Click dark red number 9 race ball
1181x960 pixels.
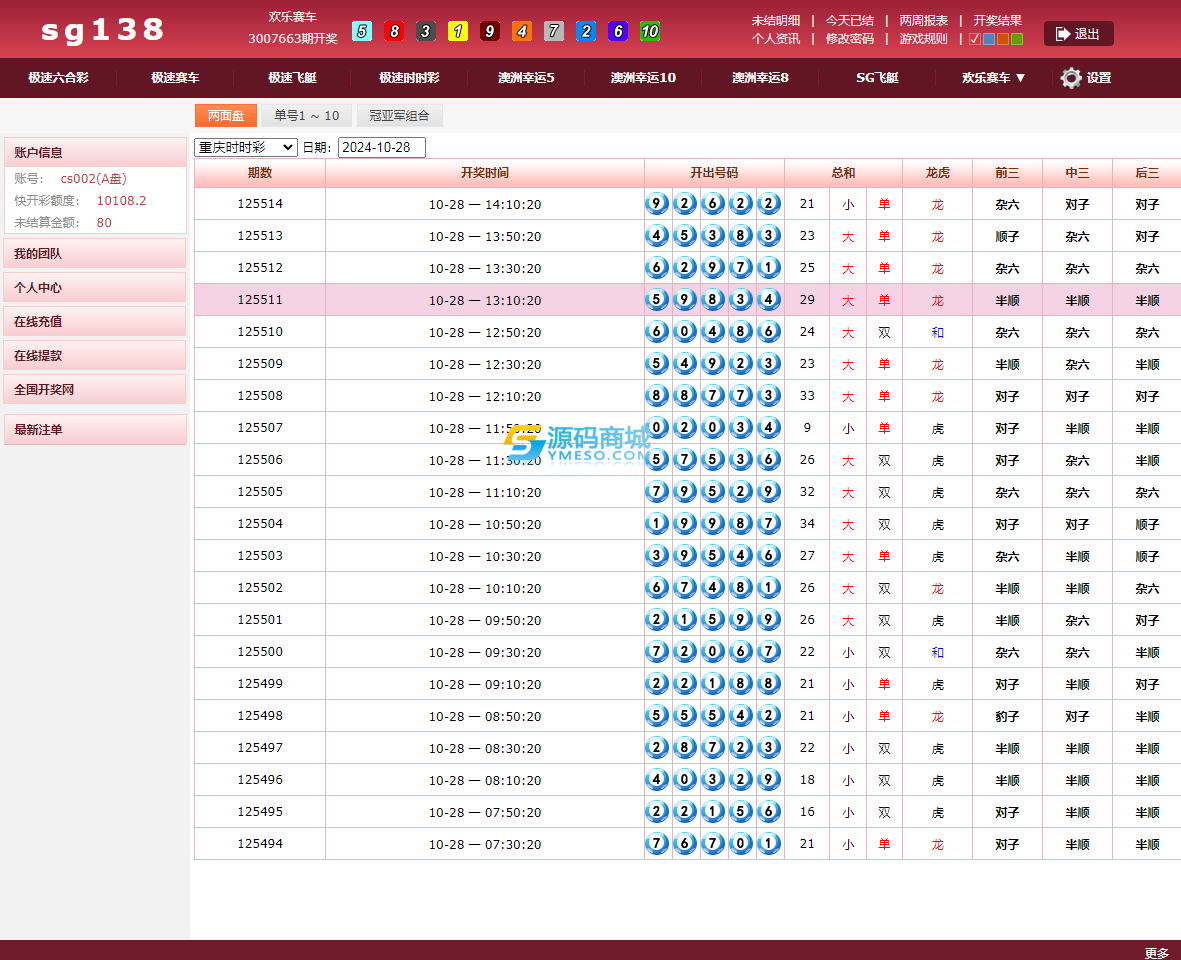point(490,31)
